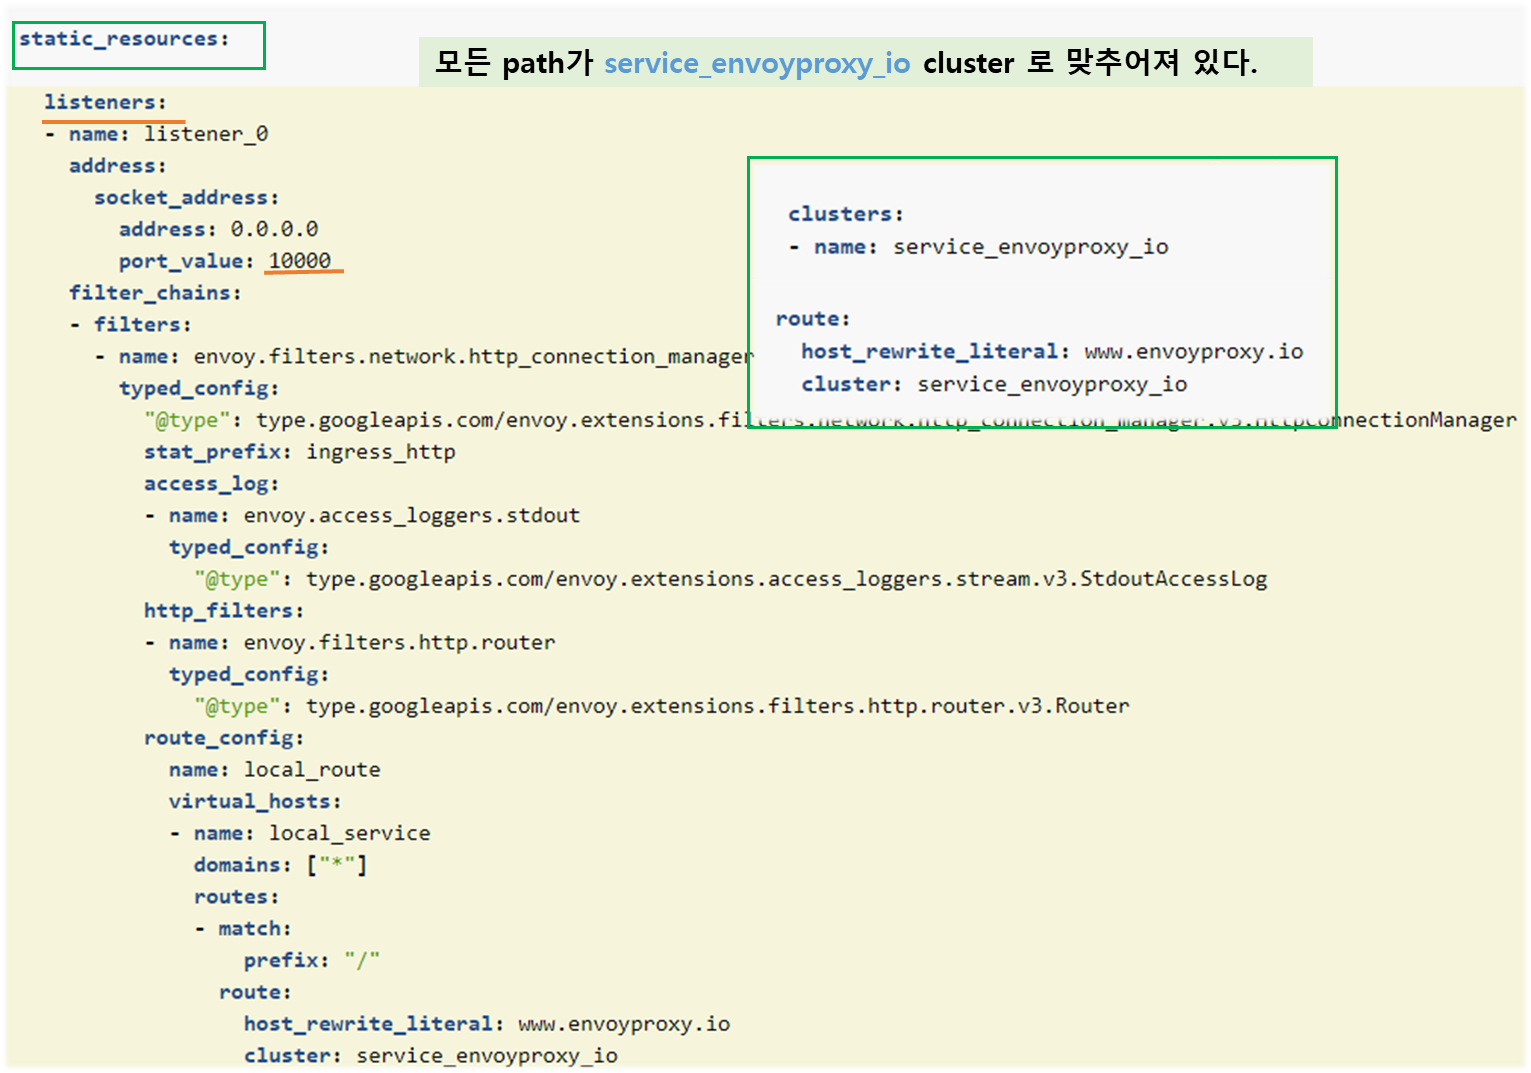Click the router.v3.Router type URL

click(x=718, y=706)
